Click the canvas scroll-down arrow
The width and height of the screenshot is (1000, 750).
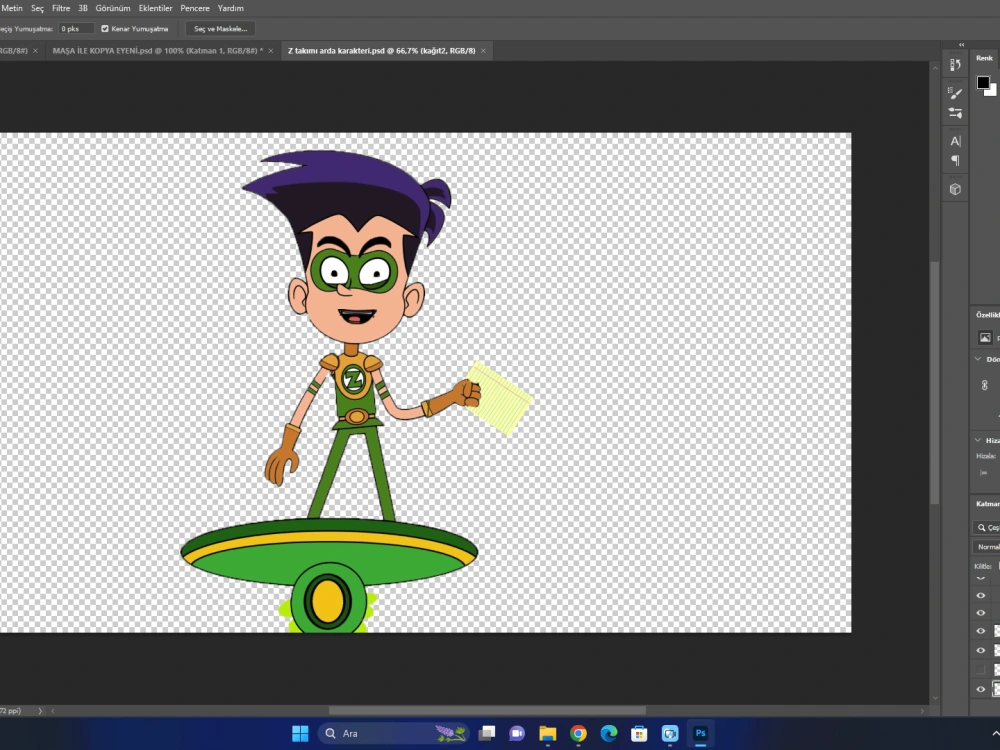[x=935, y=698]
